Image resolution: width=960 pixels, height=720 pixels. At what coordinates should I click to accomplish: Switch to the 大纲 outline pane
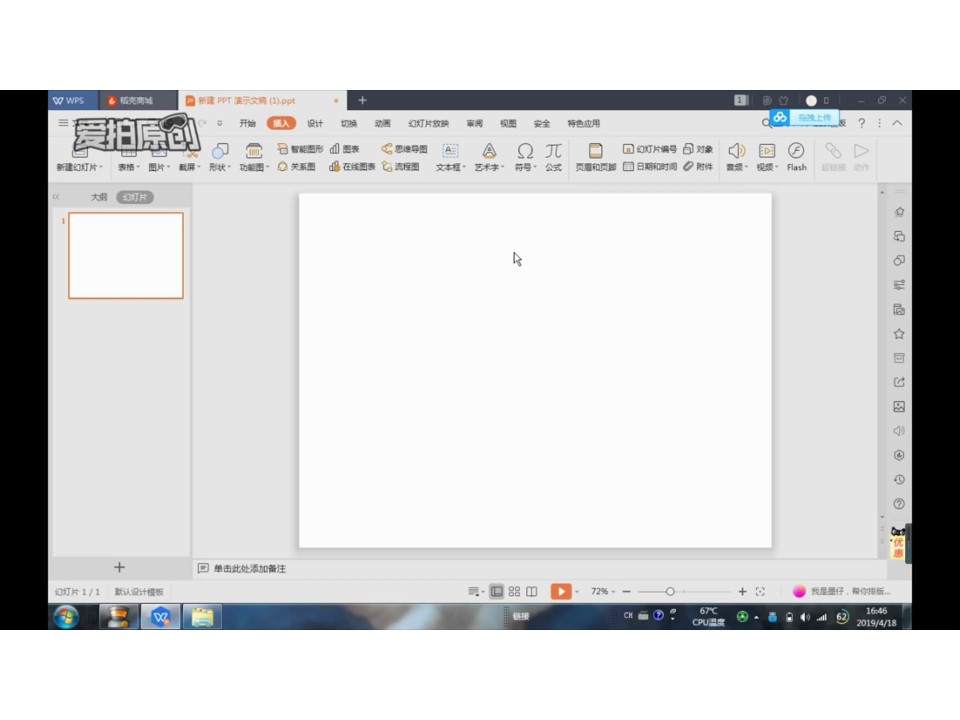tap(99, 197)
